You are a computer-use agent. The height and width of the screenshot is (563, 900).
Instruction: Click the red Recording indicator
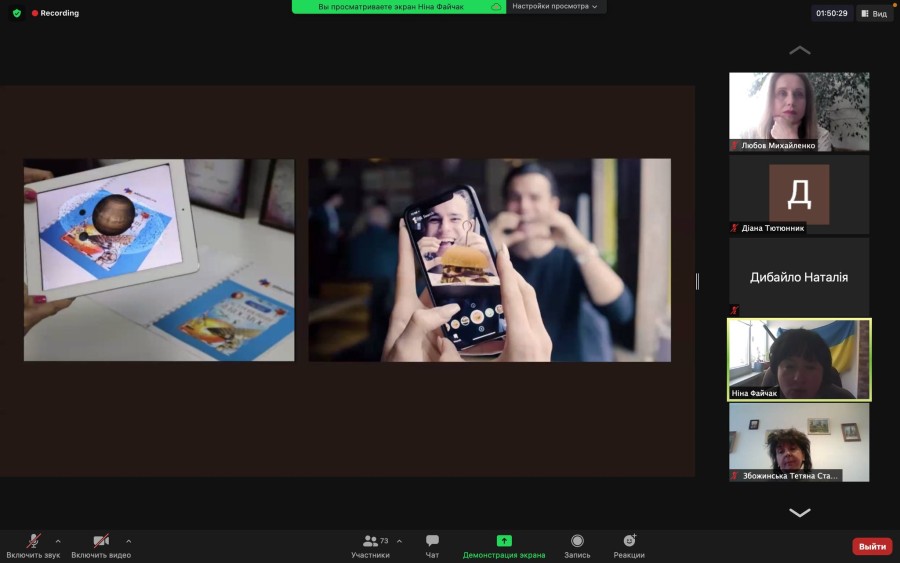[55, 13]
